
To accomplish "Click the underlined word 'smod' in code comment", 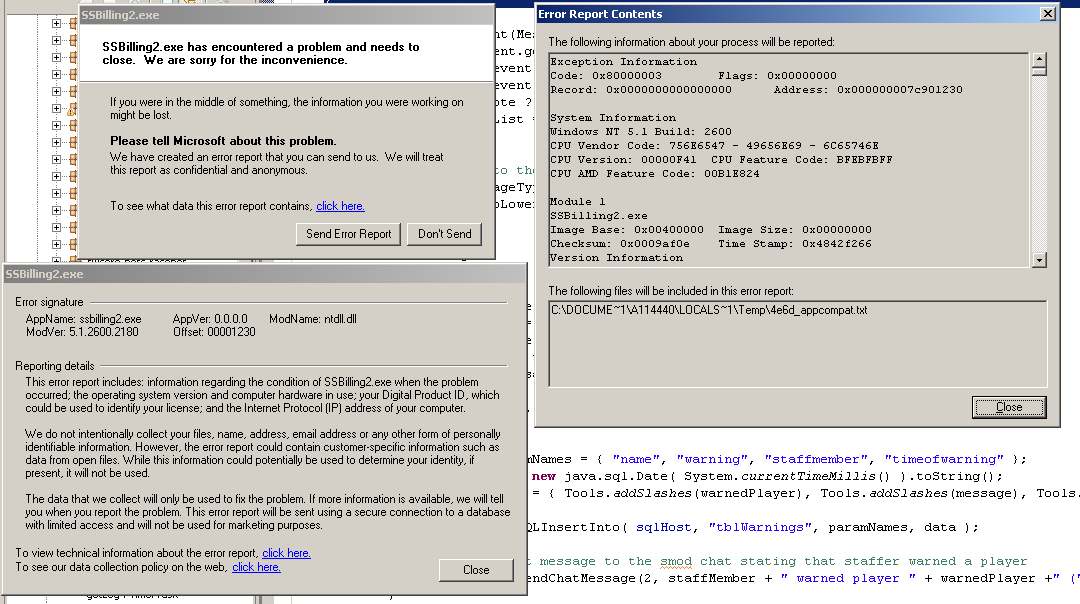I will pyautogui.click(x=676, y=562).
